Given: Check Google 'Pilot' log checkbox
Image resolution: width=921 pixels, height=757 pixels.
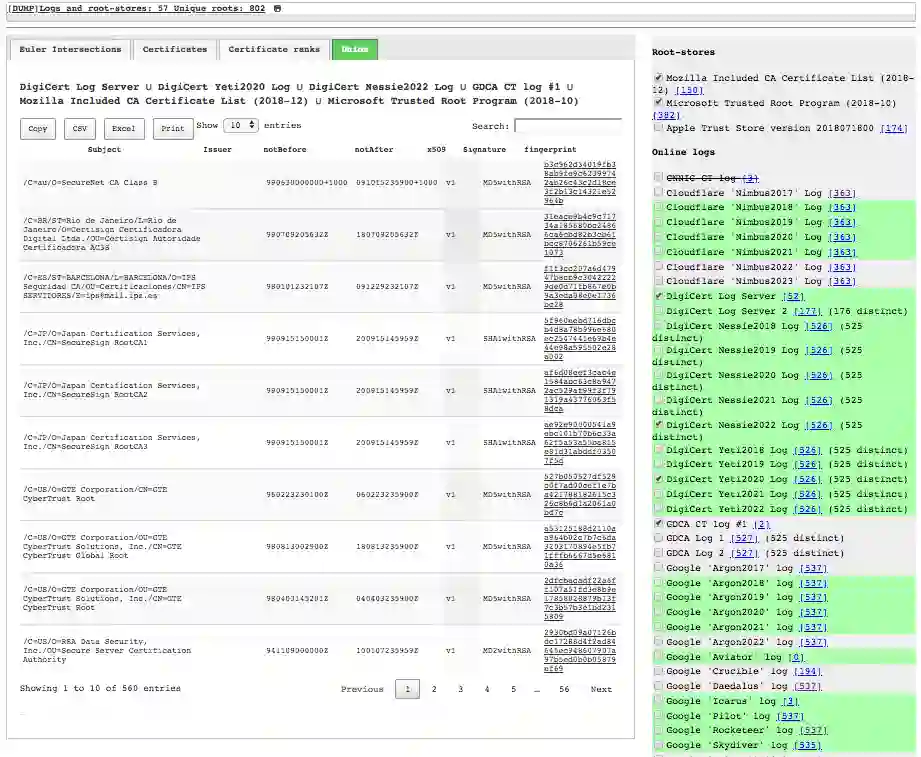Looking at the screenshot, I should (658, 715).
